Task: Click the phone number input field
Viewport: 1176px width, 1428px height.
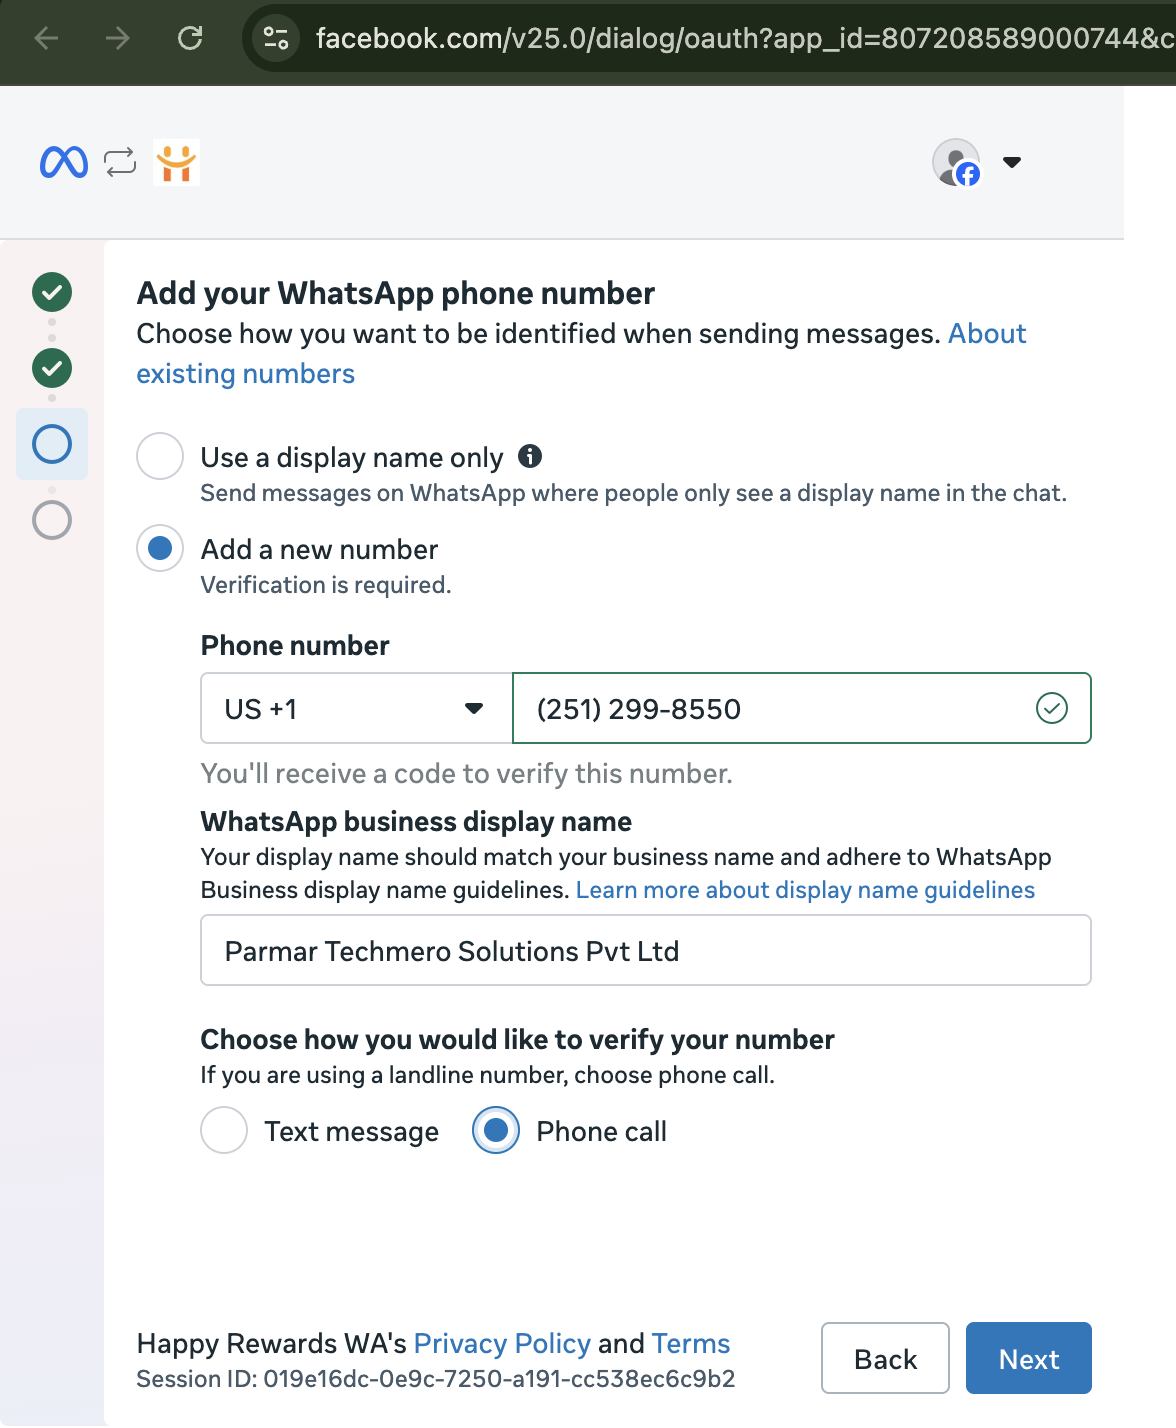Action: click(801, 708)
